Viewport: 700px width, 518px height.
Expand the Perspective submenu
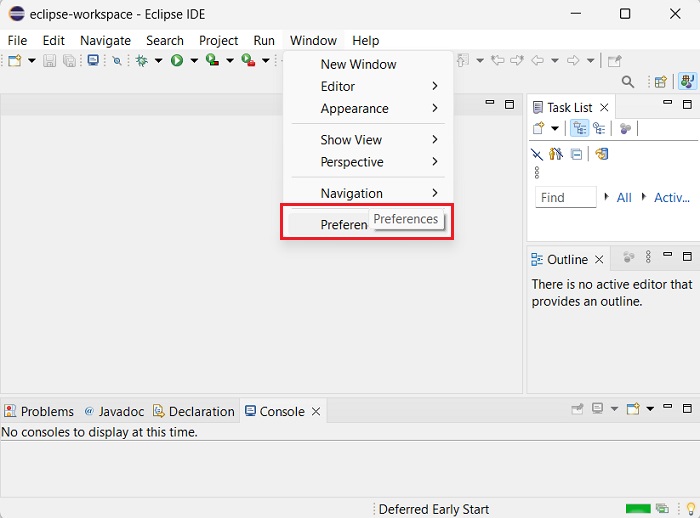tap(368, 162)
